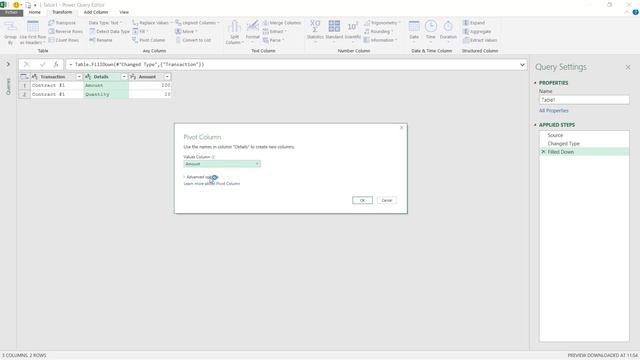Count rows in the table
The width and height of the screenshot is (640, 360).
pyautogui.click(x=63, y=40)
